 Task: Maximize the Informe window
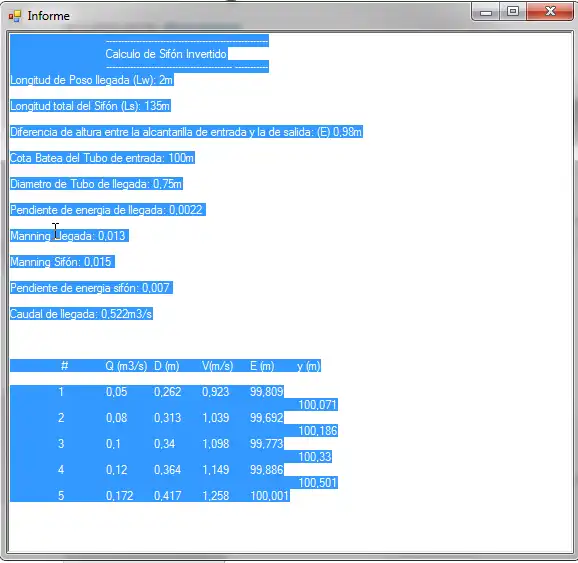pyautogui.click(x=513, y=12)
